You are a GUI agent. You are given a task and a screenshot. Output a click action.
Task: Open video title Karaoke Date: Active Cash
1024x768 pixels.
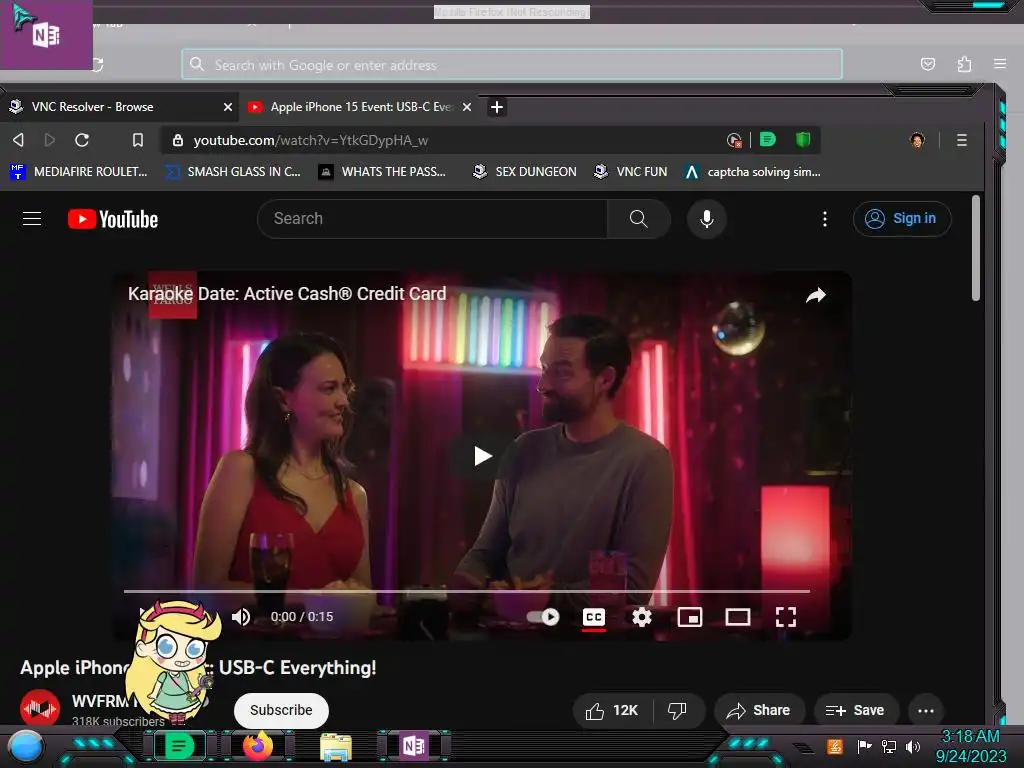[287, 294]
